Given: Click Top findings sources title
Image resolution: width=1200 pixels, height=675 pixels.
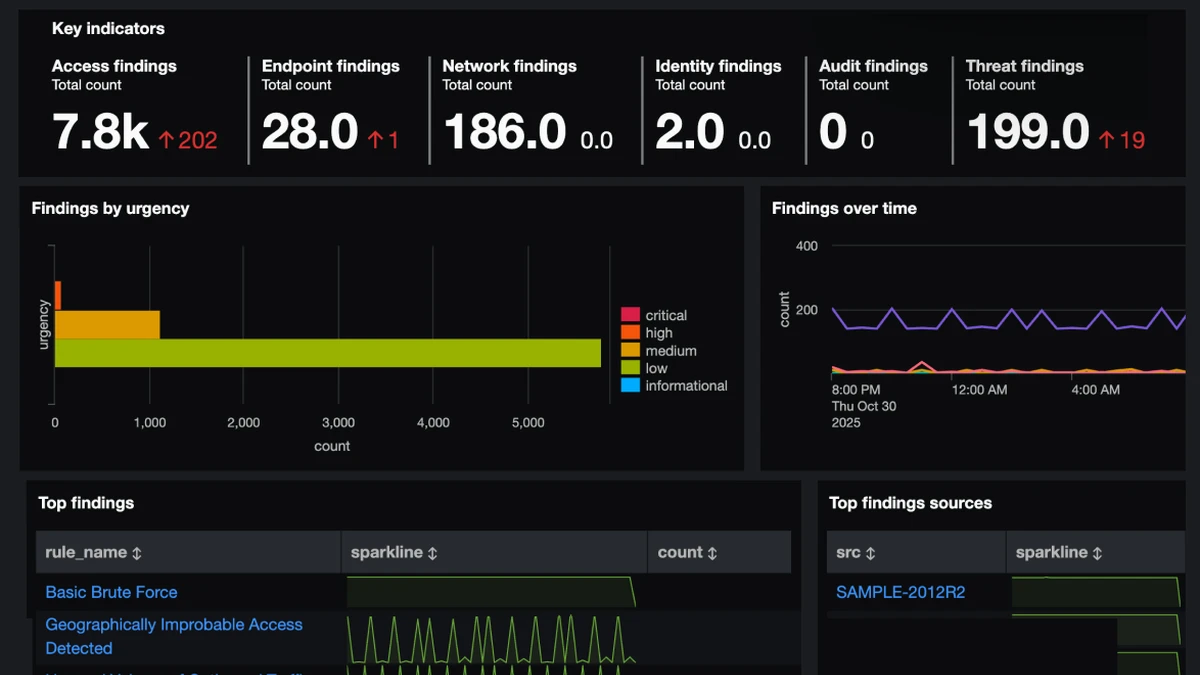Looking at the screenshot, I should [910, 503].
